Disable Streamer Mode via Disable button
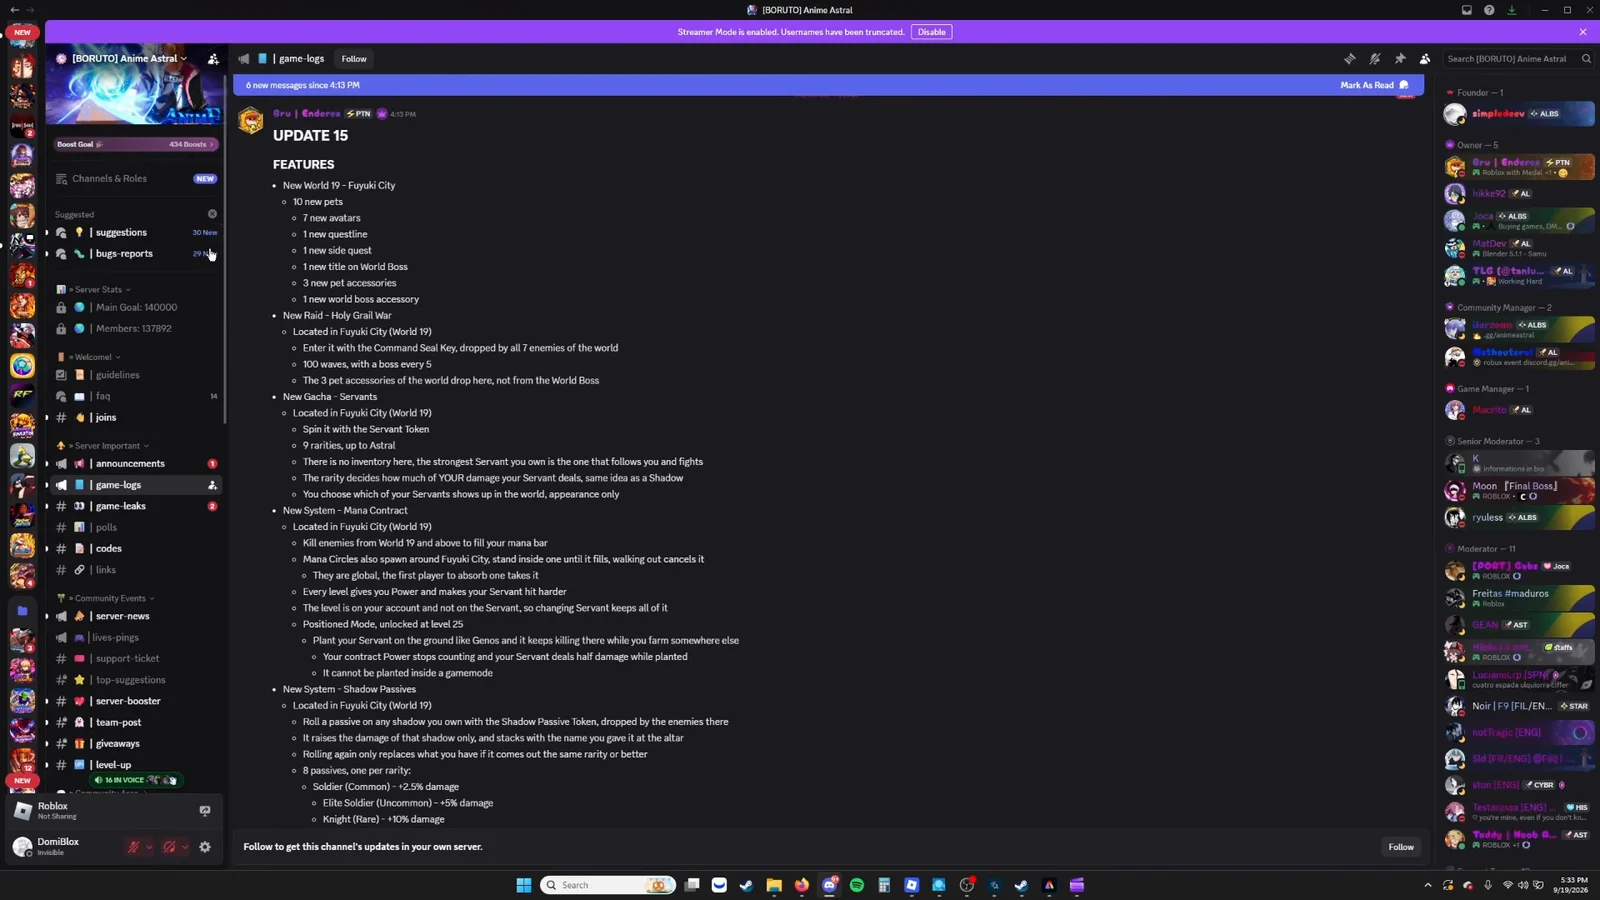 [x=931, y=32]
